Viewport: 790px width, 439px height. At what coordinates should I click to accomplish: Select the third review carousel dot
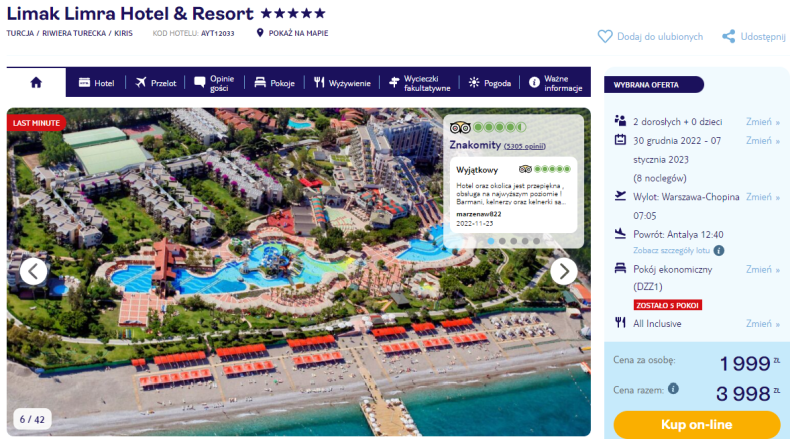pos(513,241)
